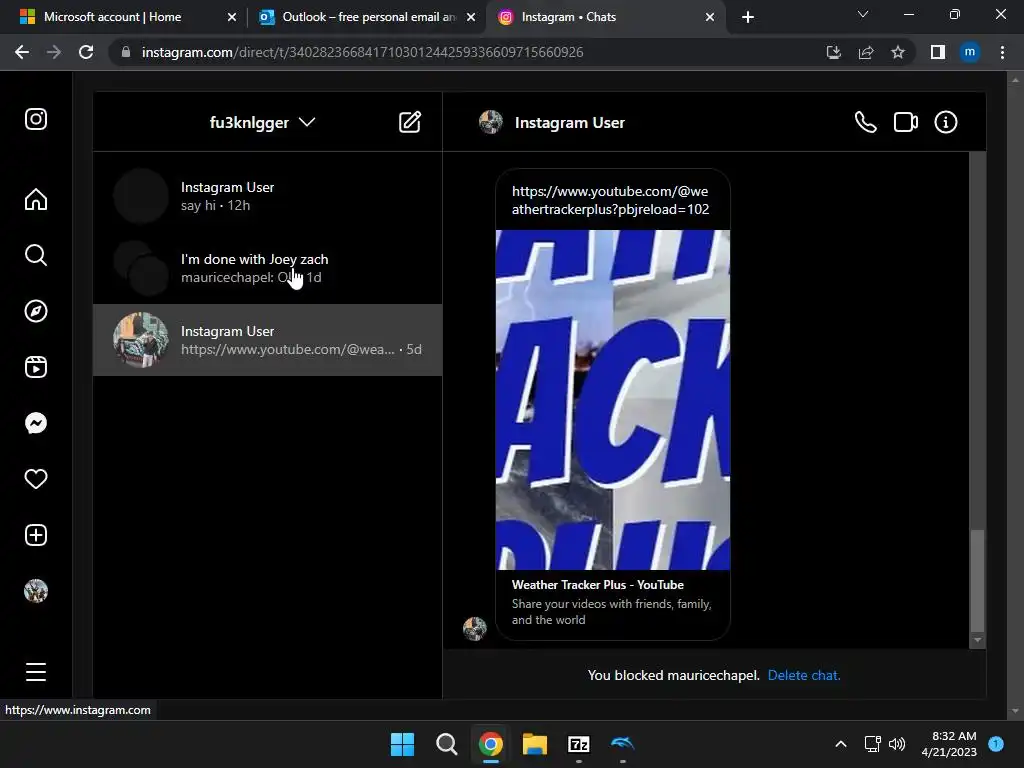Click Chrome icon in taskbar
The height and width of the screenshot is (768, 1024).
[x=490, y=744]
